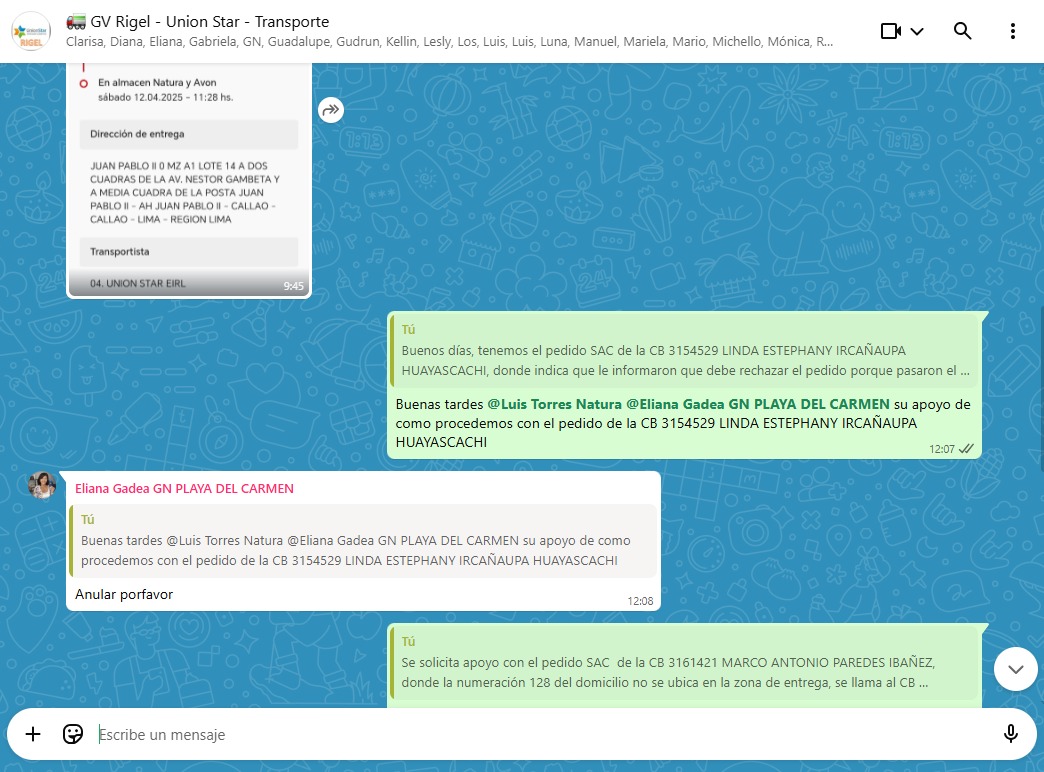This screenshot has height=772, width=1044.
Task: Open the attach plus menu
Action: [x=33, y=735]
